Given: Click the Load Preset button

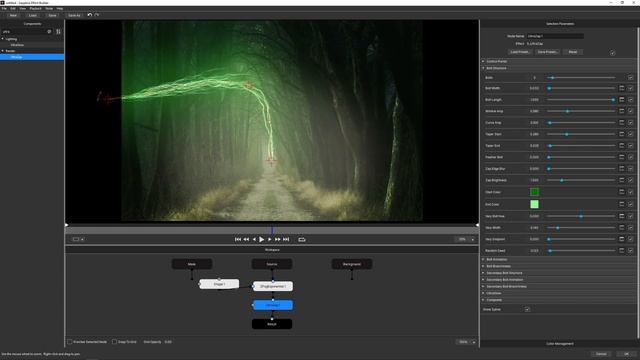Looking at the screenshot, I should 520,52.
